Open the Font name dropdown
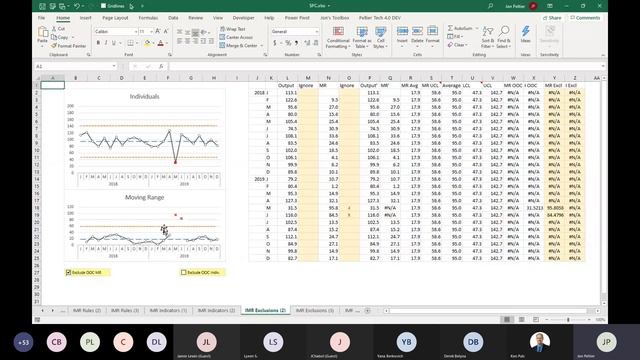The image size is (640, 360). [136, 31]
